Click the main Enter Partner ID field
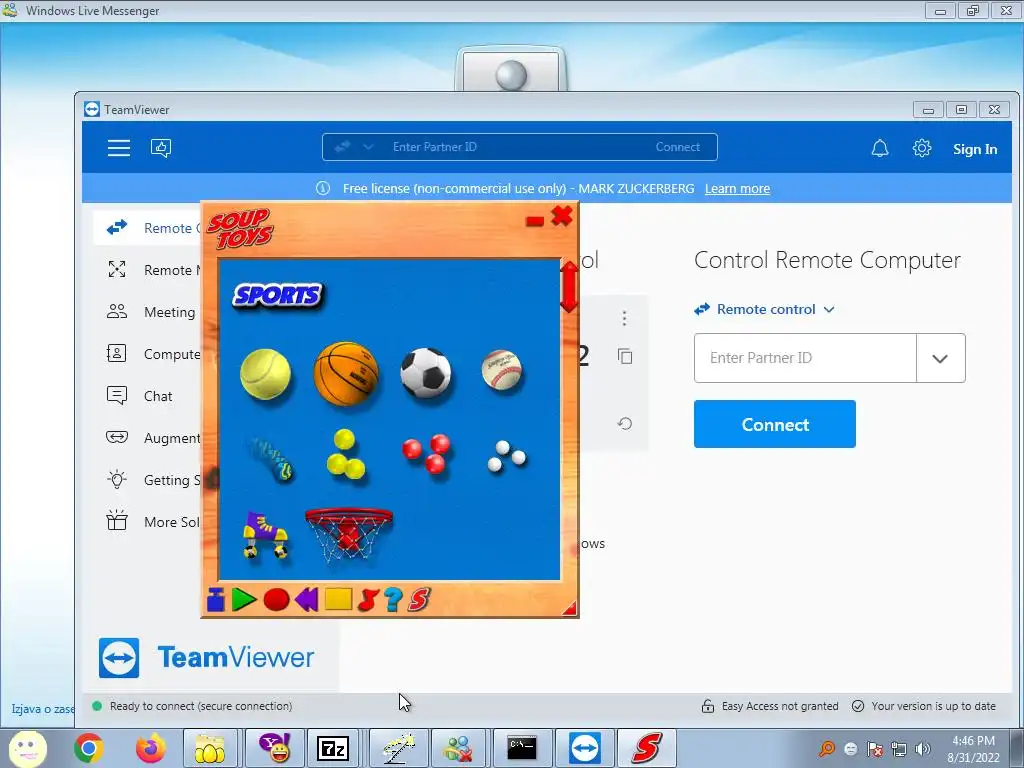The height and width of the screenshot is (768, 1024). (x=805, y=358)
